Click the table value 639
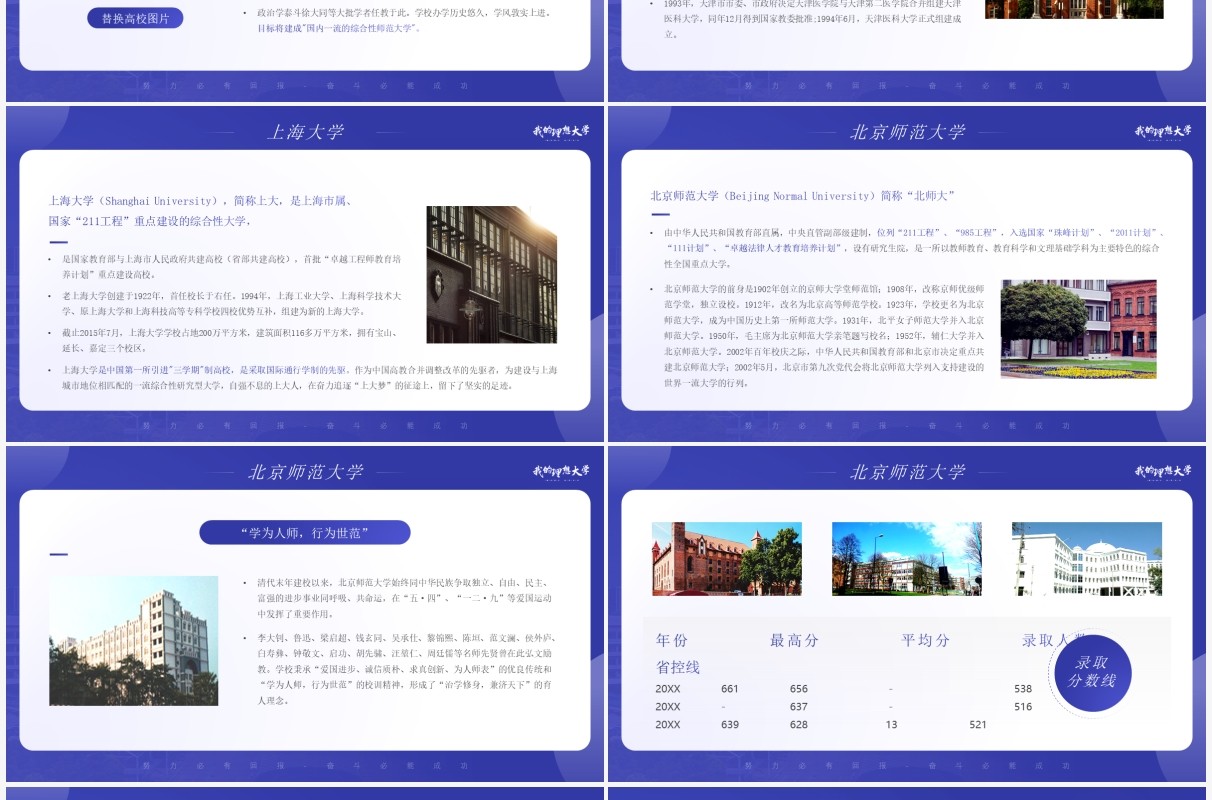 [730, 725]
